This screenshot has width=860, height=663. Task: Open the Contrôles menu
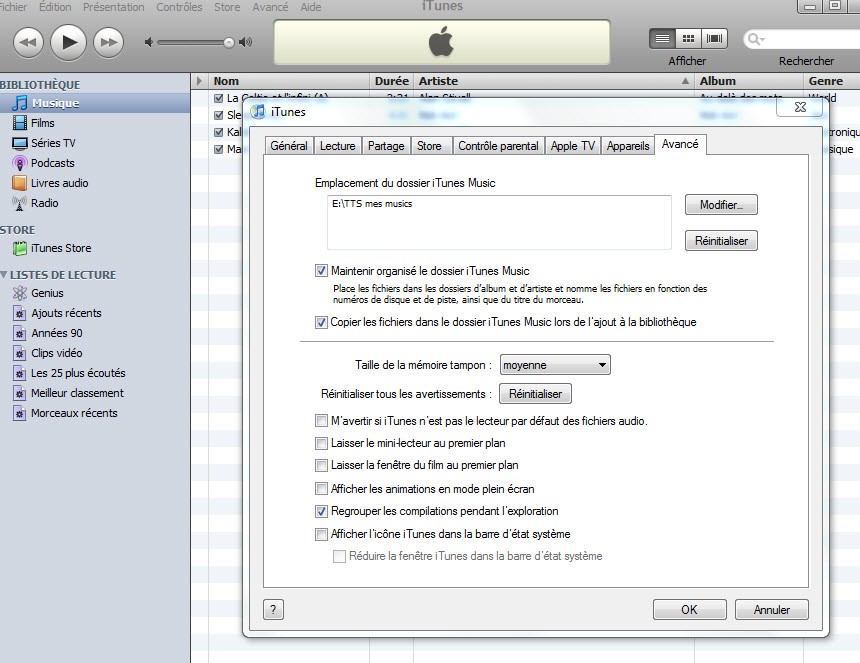179,7
